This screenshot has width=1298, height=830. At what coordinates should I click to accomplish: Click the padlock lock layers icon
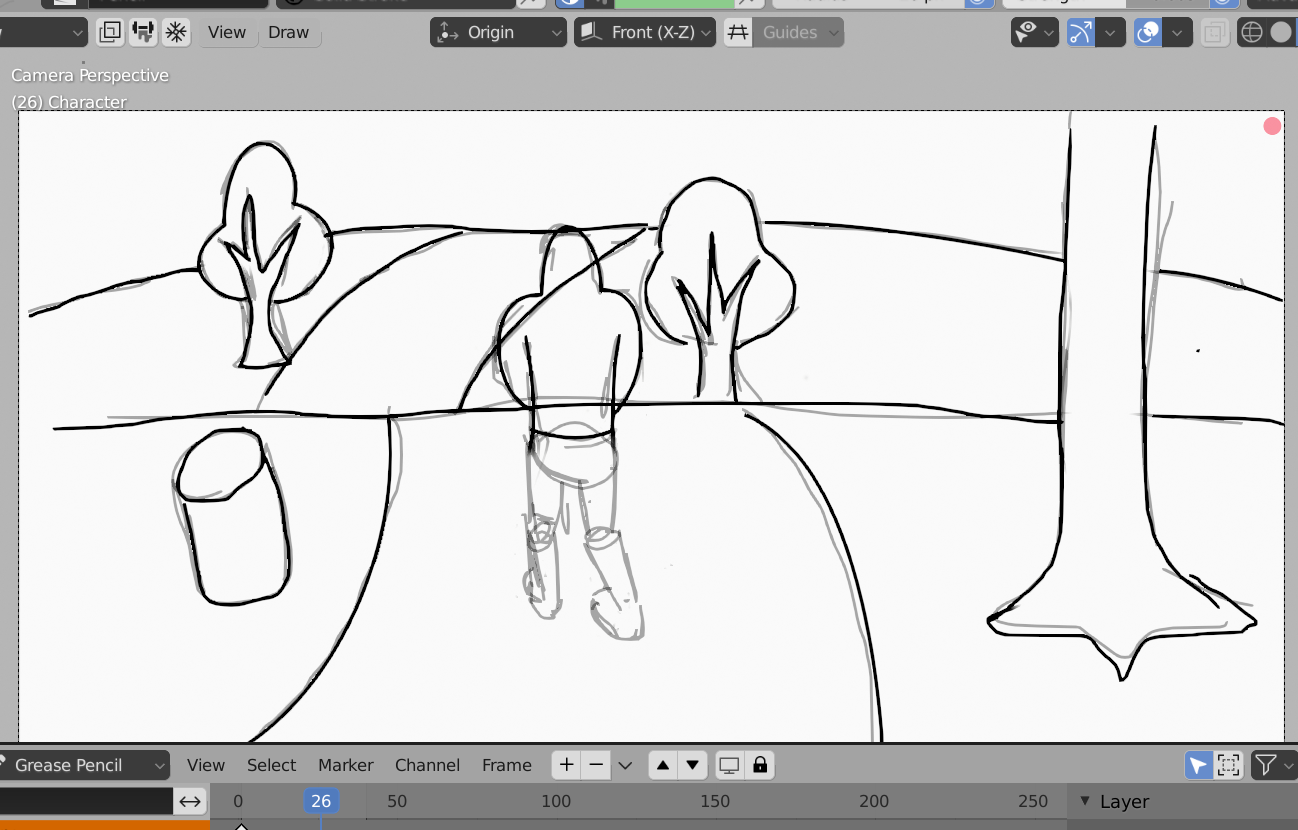point(760,765)
